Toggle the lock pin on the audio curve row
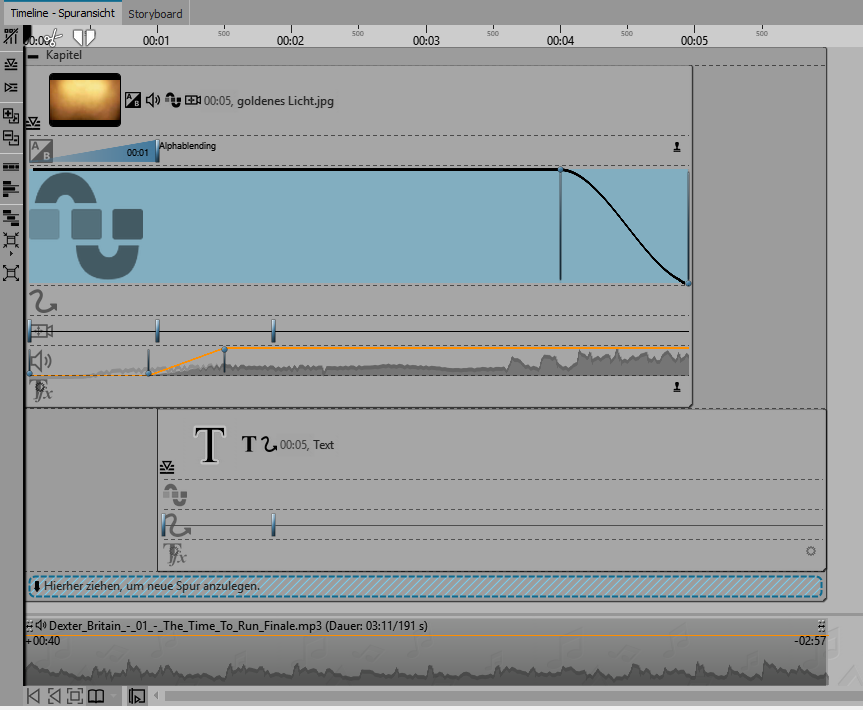This screenshot has height=710, width=863. [676, 386]
